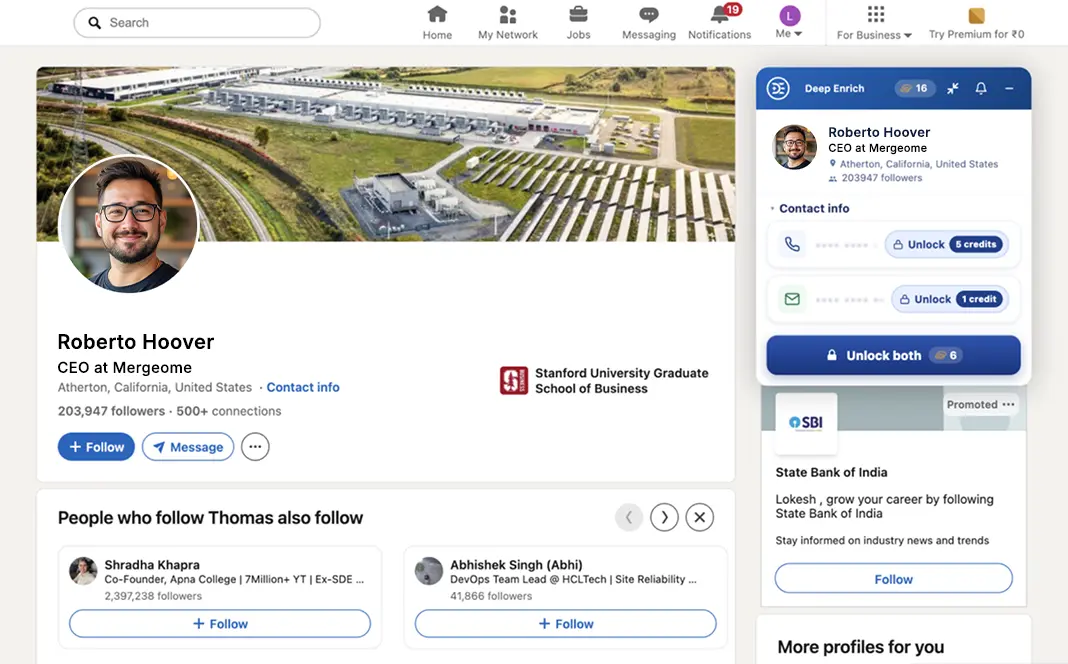
Task: Go to My Network
Action: click(x=507, y=23)
